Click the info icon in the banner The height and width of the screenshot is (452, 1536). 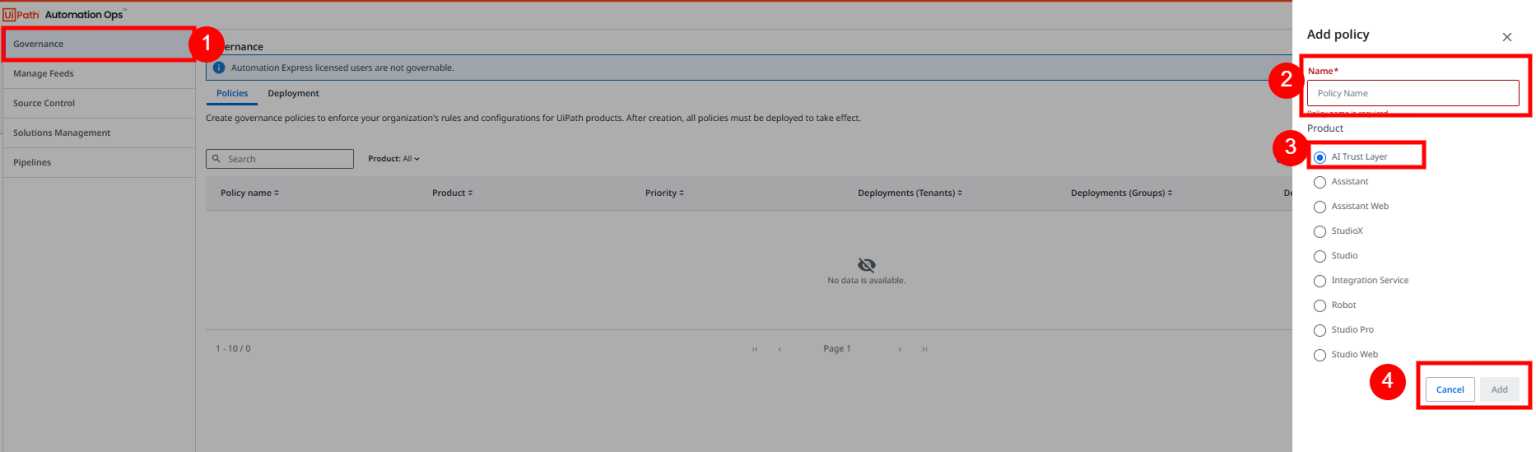pos(219,68)
